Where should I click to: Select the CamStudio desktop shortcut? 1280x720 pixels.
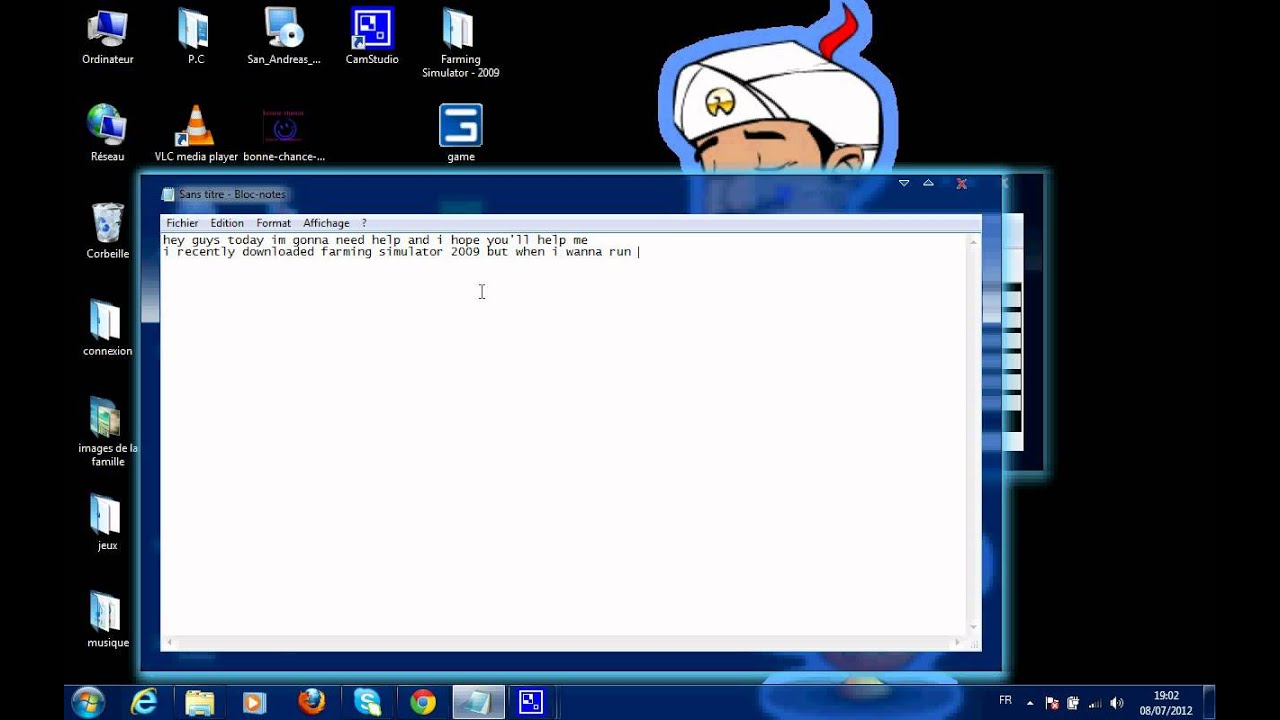[x=372, y=38]
